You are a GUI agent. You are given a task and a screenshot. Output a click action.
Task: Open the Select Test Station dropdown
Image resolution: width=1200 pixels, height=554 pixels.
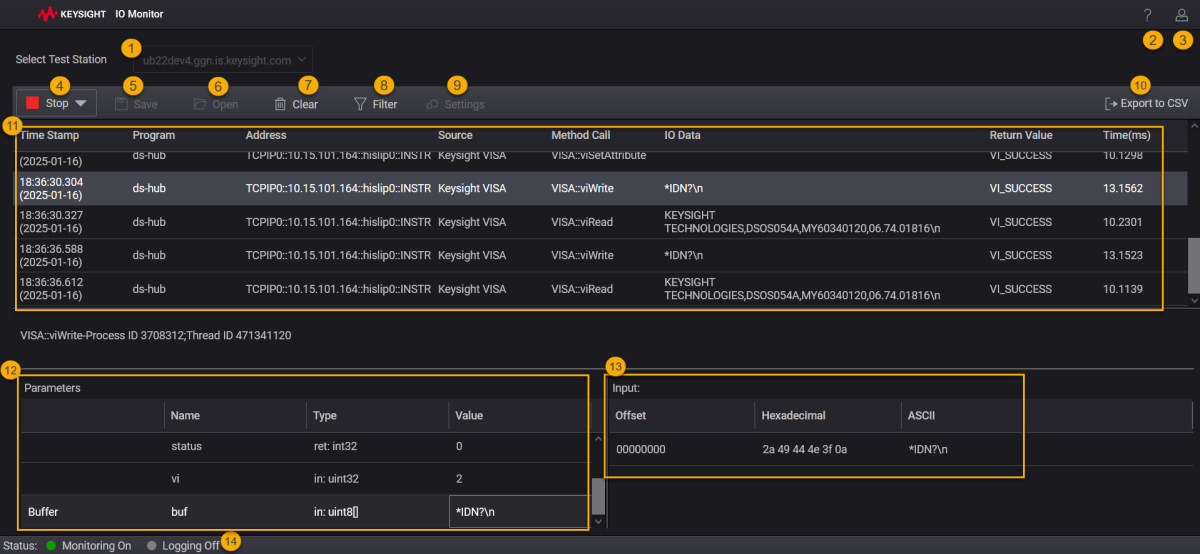click(222, 60)
